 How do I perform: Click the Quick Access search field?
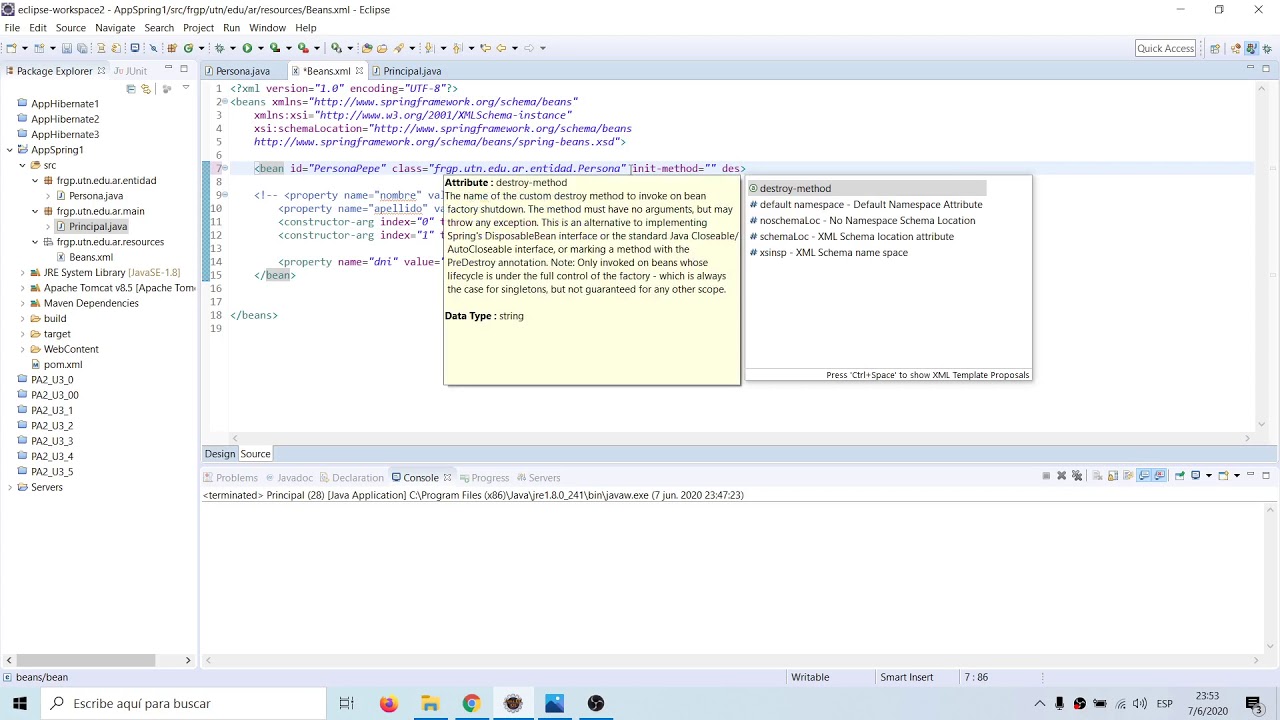[x=1165, y=48]
